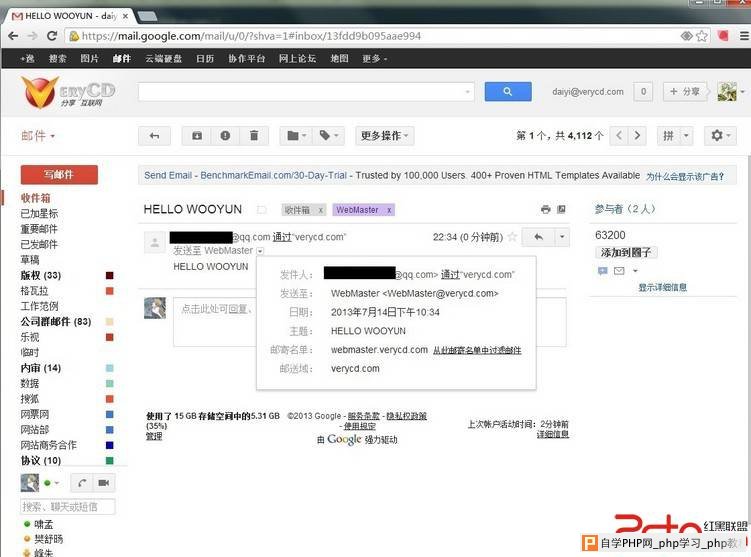Open the conversation in a new window
The height and width of the screenshot is (557, 751).
coord(561,209)
